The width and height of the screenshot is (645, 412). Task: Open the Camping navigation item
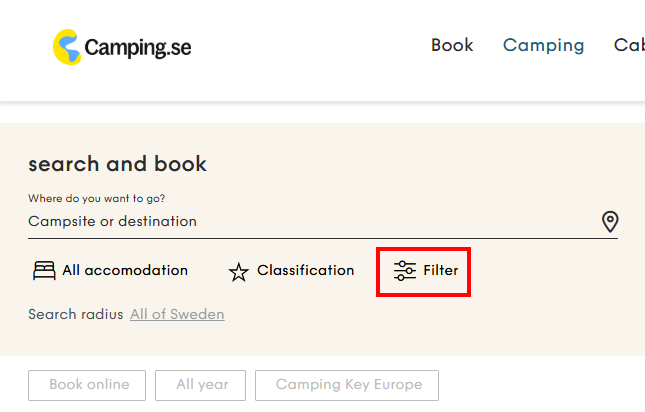(543, 45)
